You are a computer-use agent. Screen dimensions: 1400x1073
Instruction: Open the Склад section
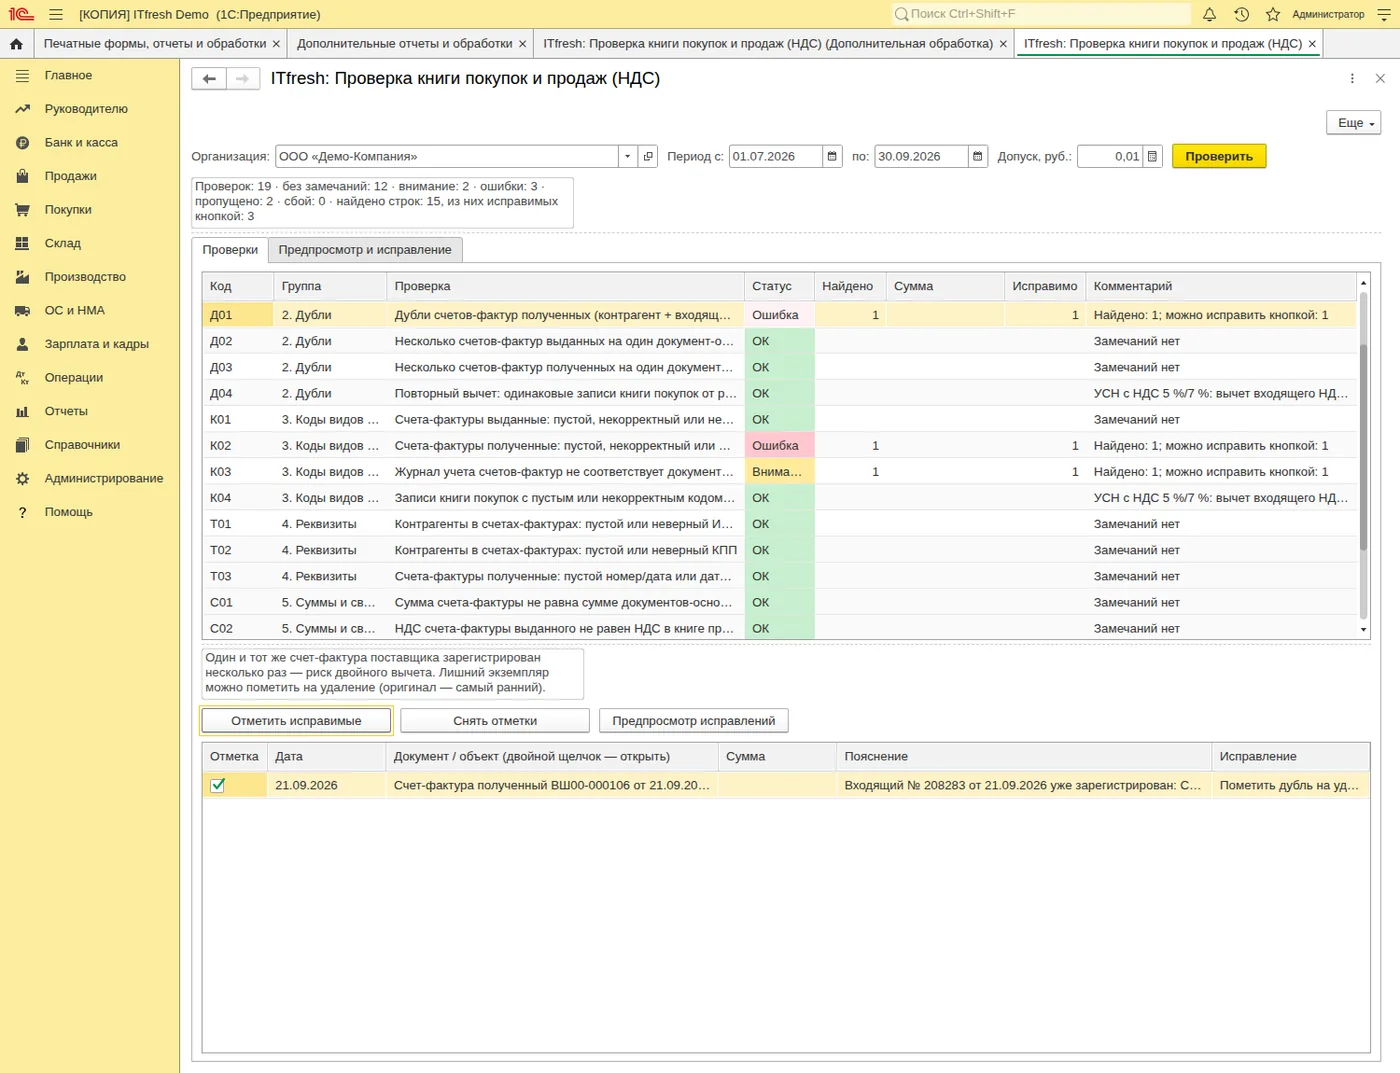[x=63, y=243]
